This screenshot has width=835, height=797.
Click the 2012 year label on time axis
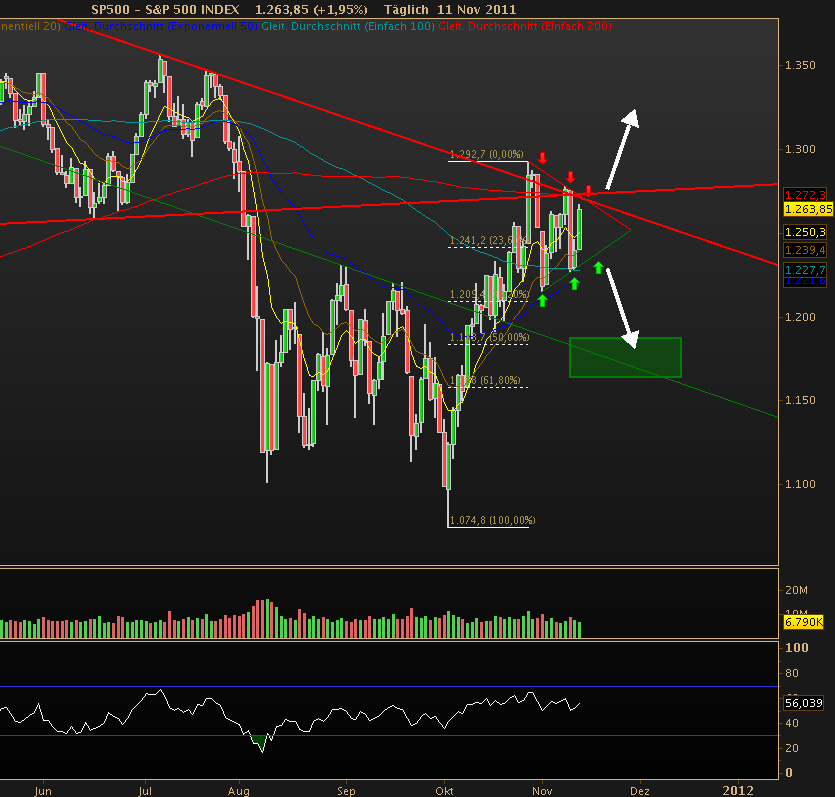(x=738, y=791)
